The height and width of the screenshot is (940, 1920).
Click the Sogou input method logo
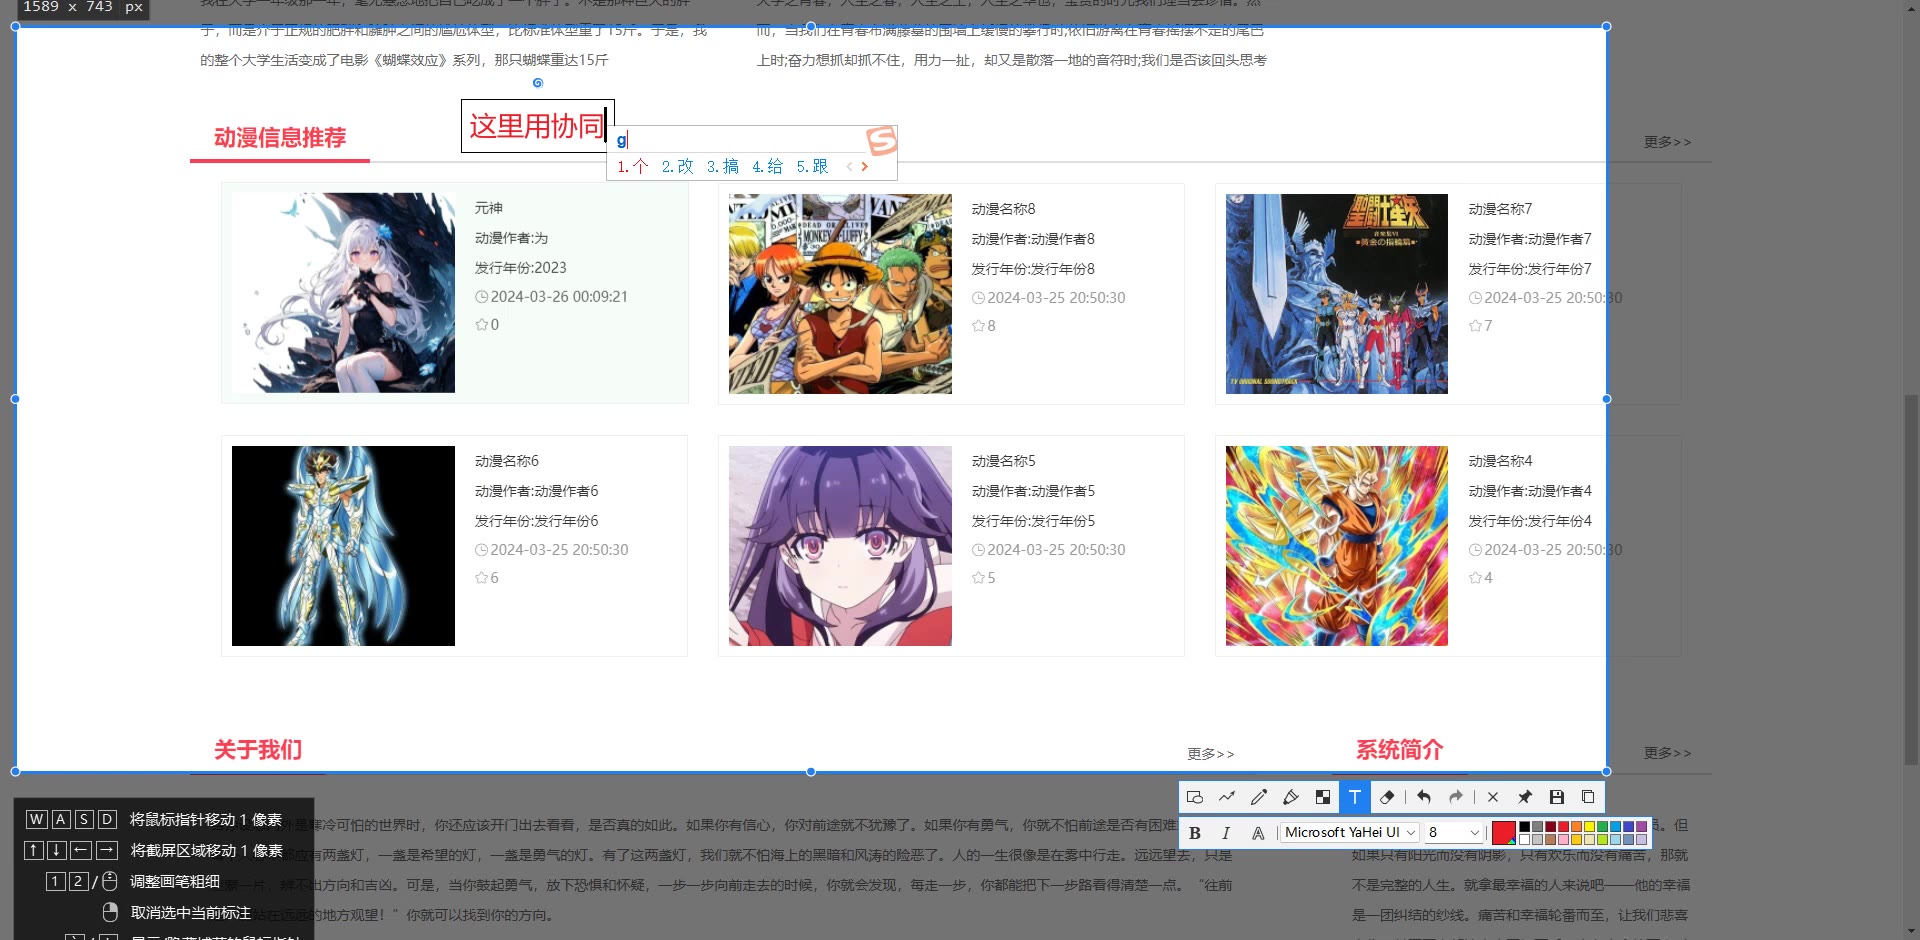[881, 140]
